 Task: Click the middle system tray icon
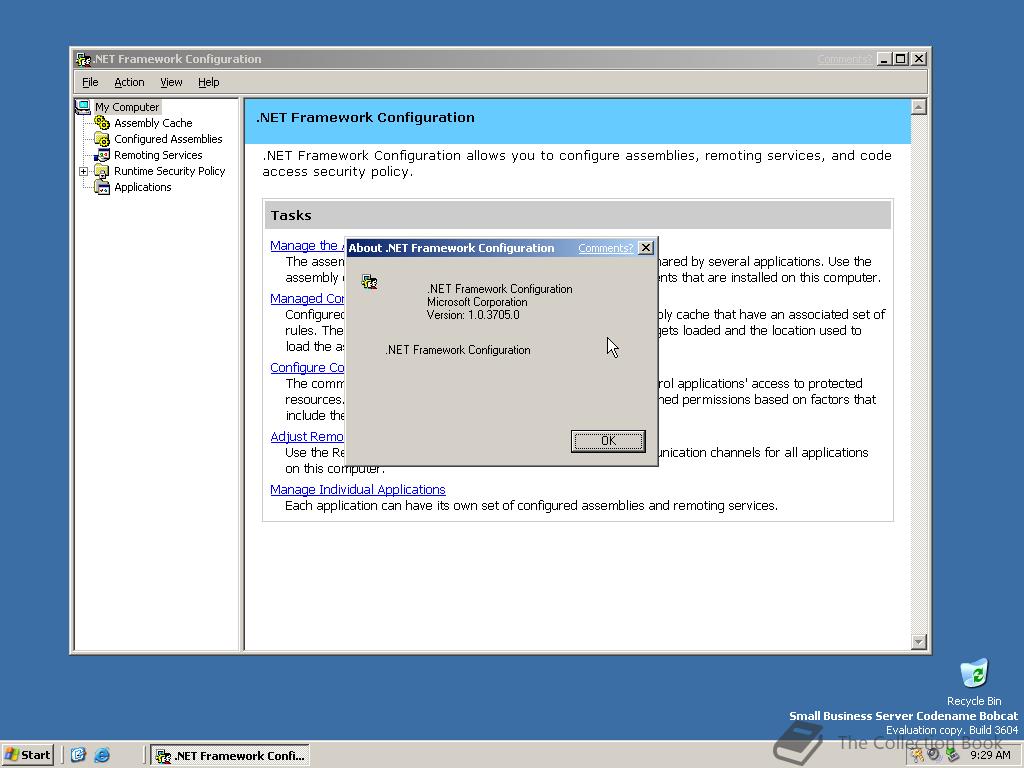(934, 756)
